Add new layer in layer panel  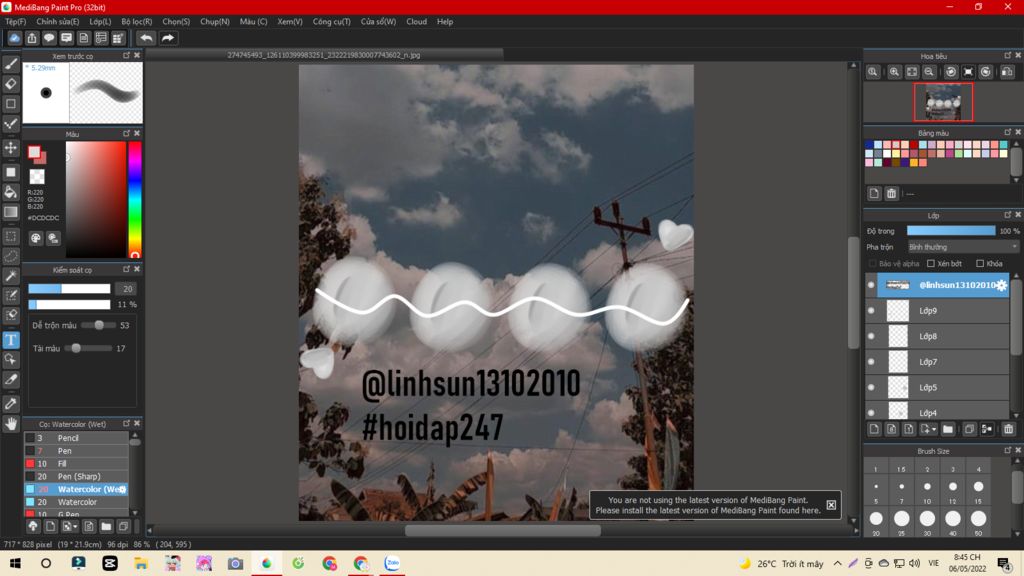874,429
